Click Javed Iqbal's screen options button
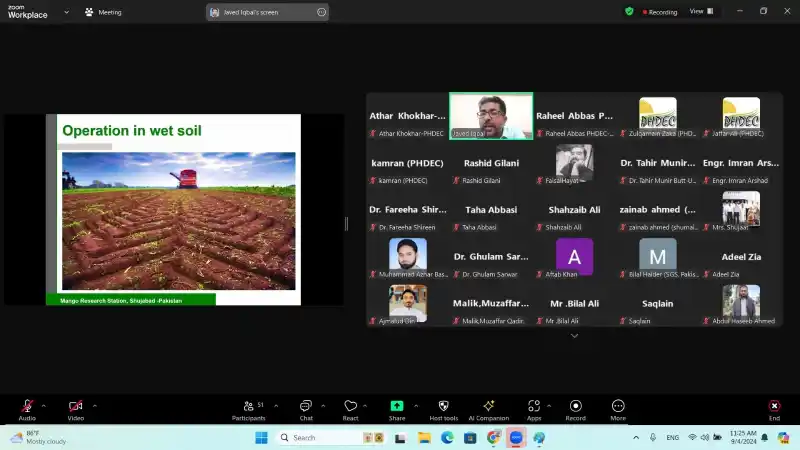800x450 pixels. [321, 12]
